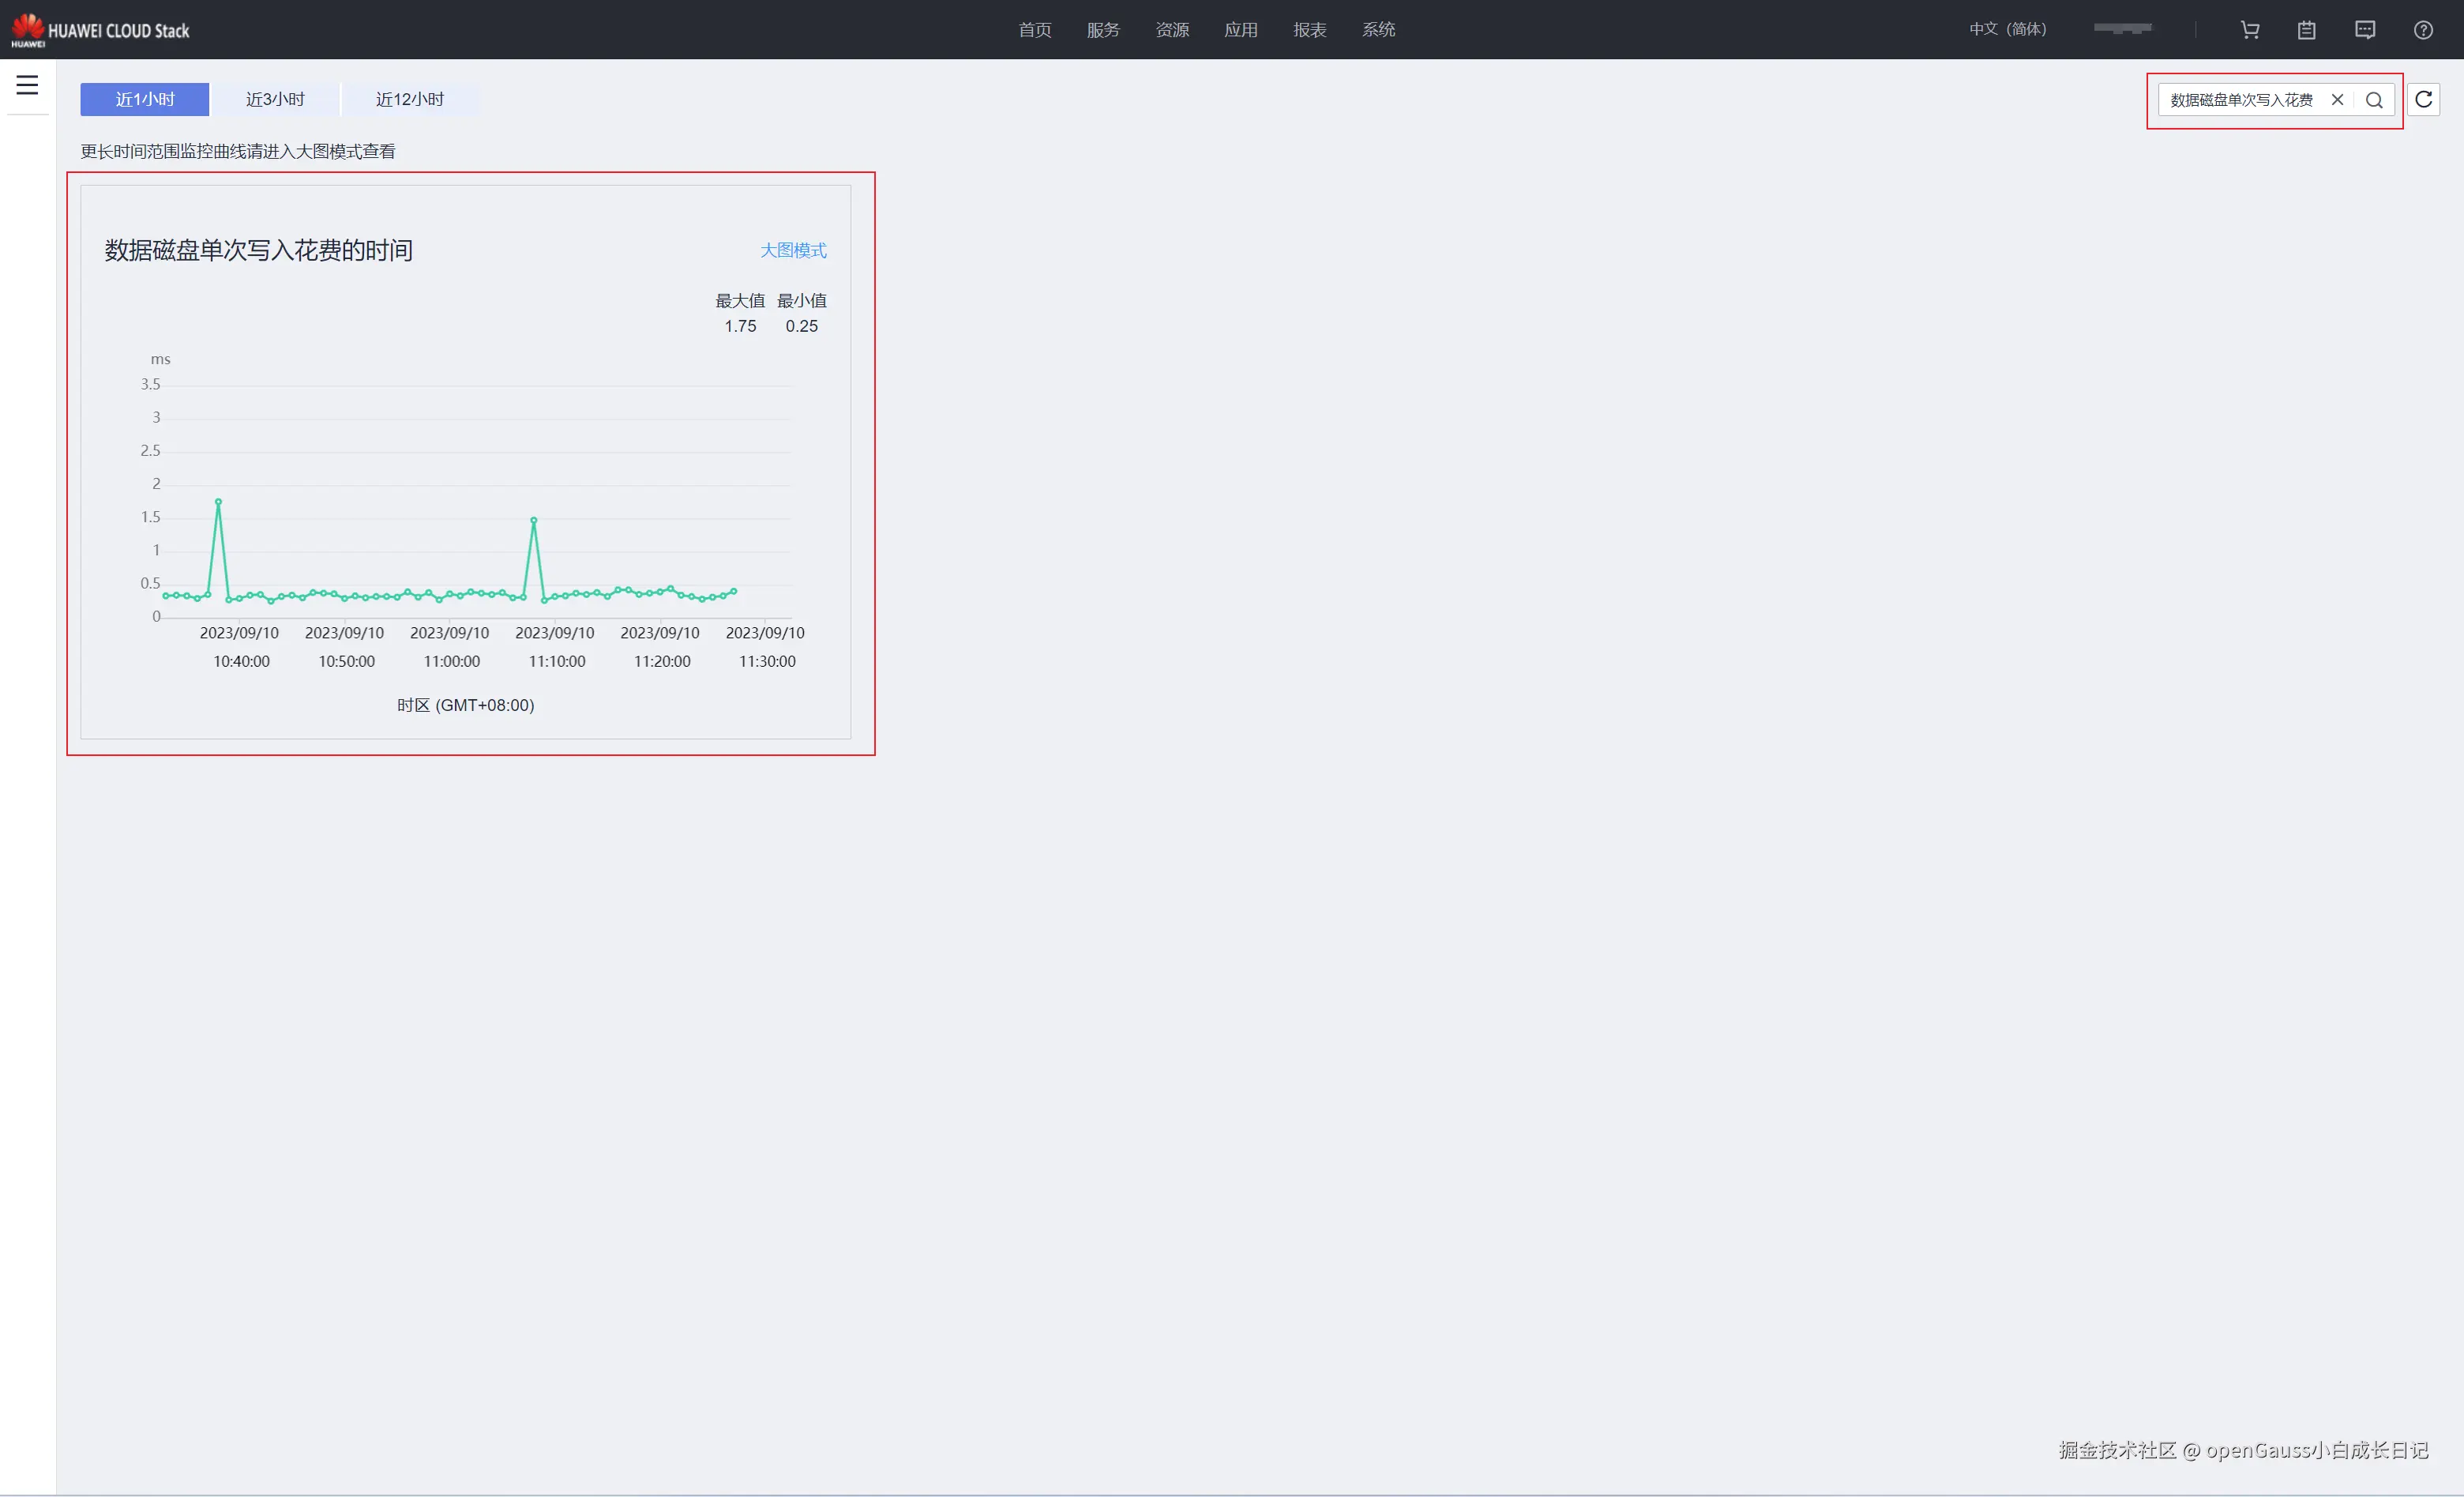Open the hamburger side menu
Screen dimensions: 2464x1497
(27, 85)
